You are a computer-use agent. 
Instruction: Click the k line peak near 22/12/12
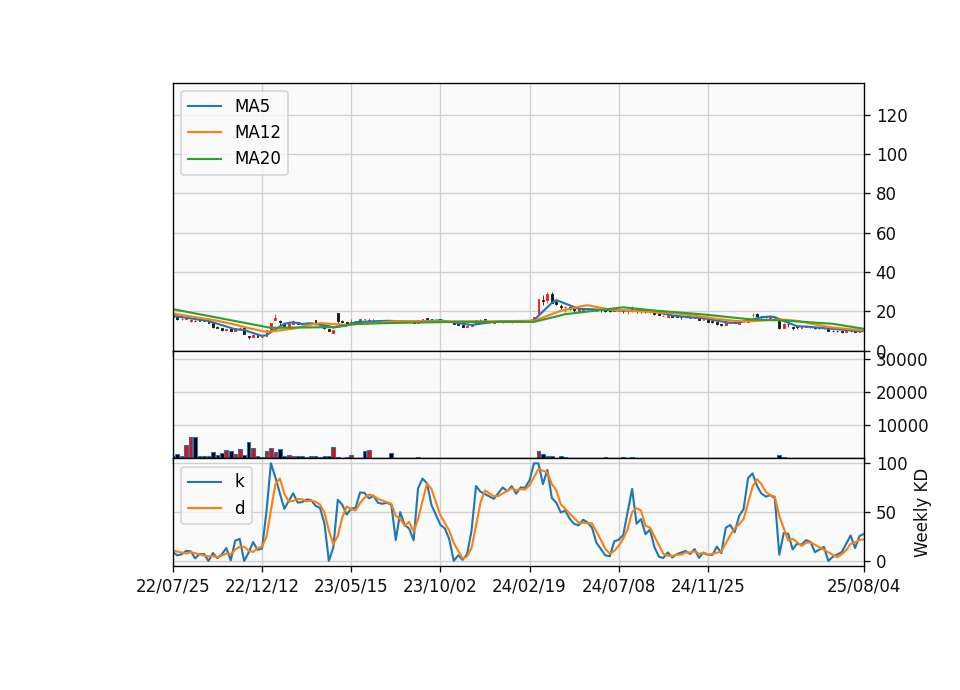271,465
